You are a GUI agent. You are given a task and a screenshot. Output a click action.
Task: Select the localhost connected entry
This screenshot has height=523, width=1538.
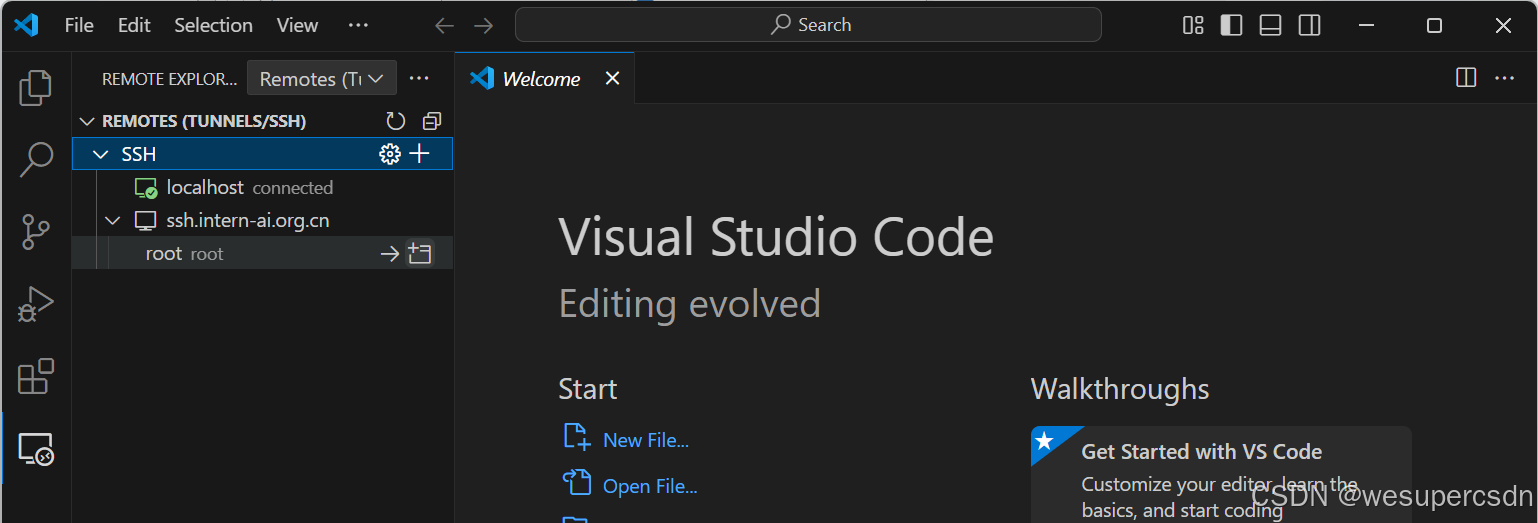pyautogui.click(x=262, y=187)
